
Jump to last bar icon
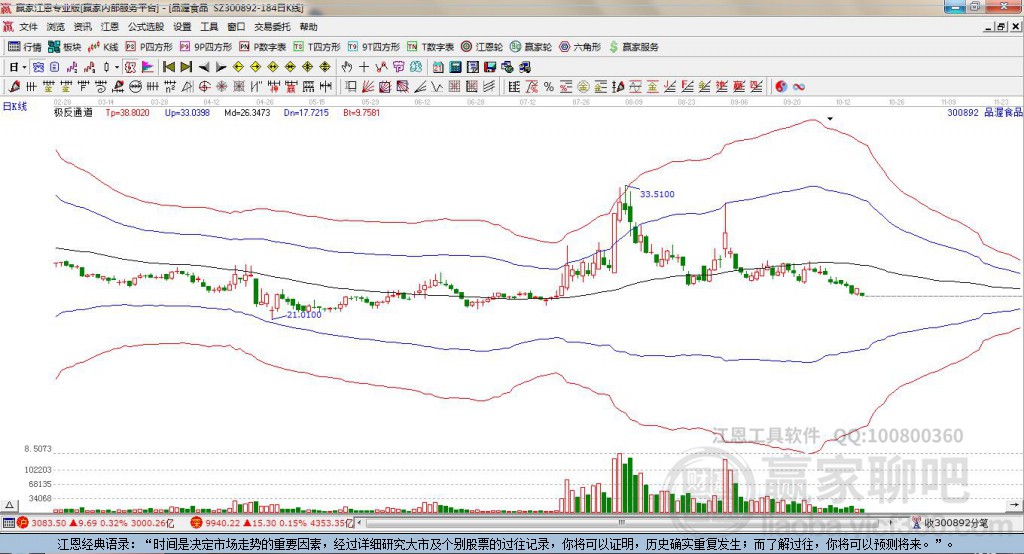(x=186, y=67)
